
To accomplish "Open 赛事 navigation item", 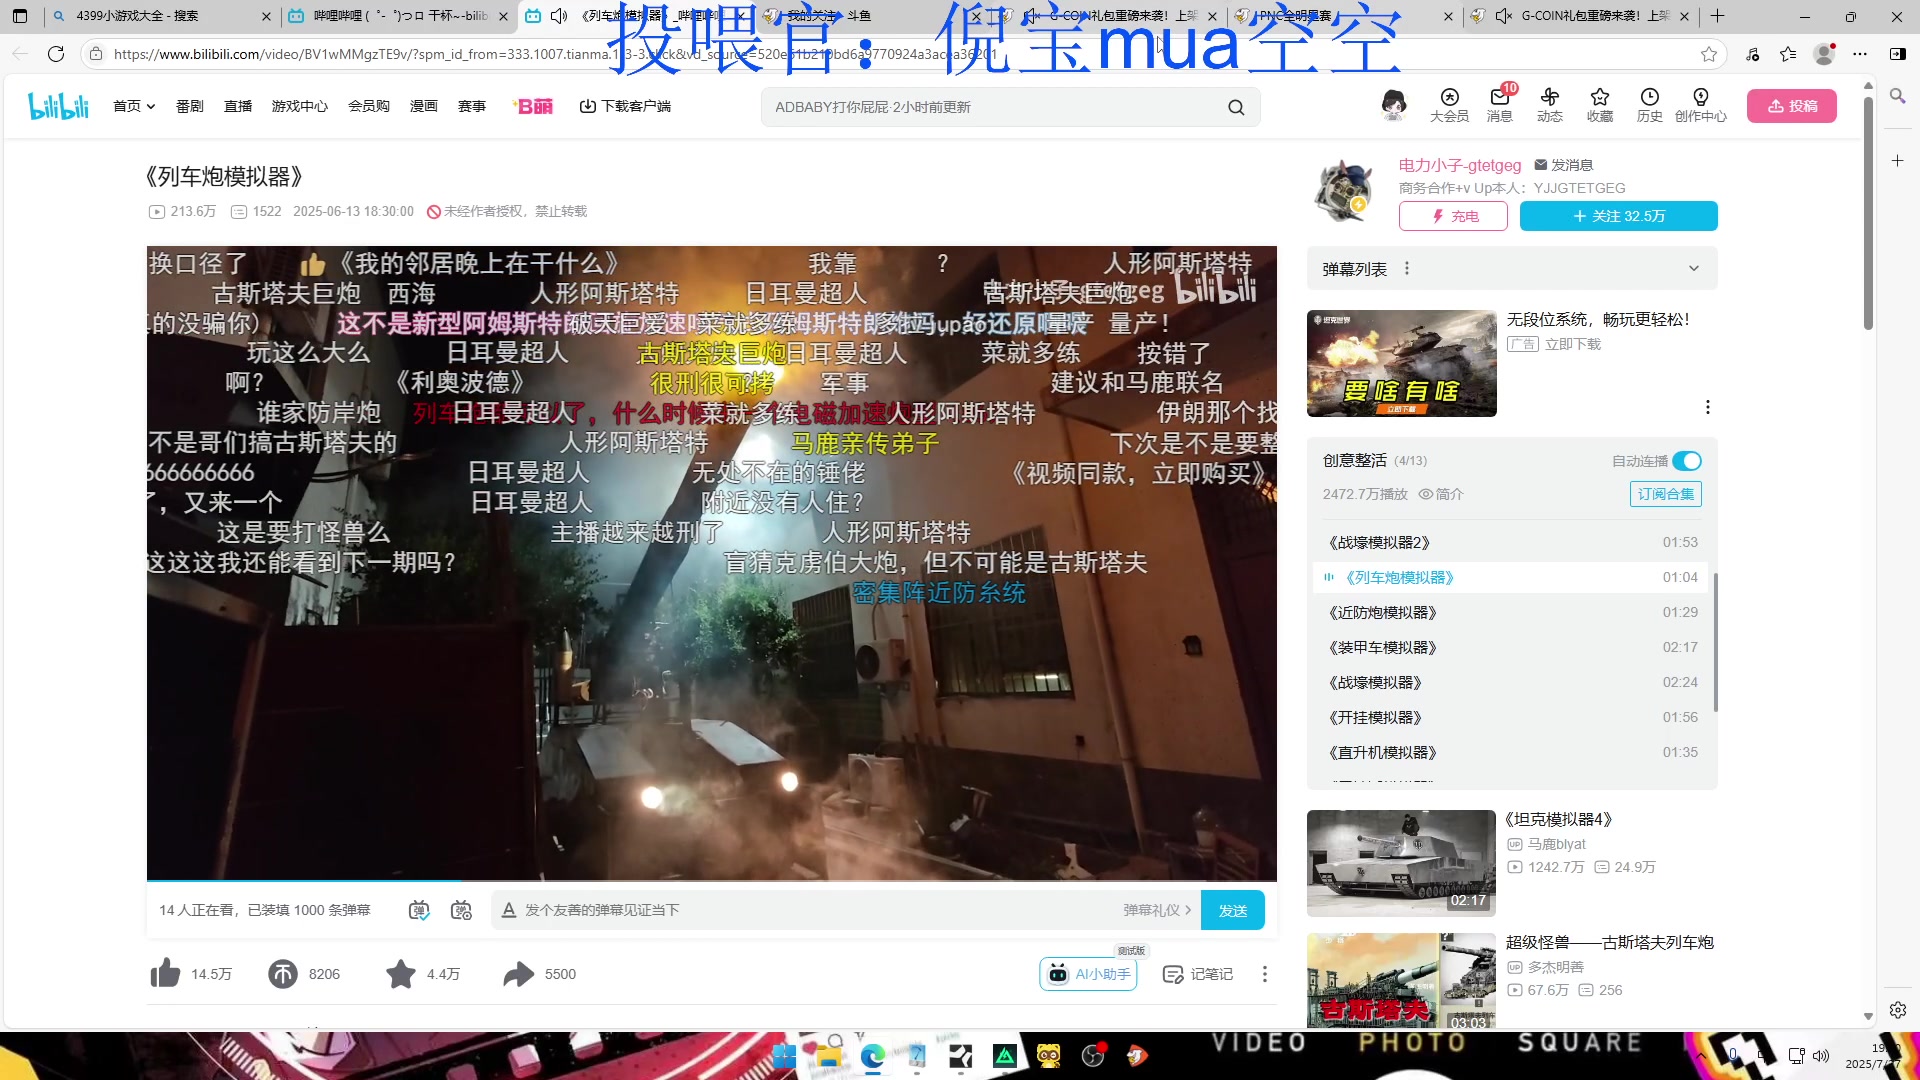I will point(472,106).
